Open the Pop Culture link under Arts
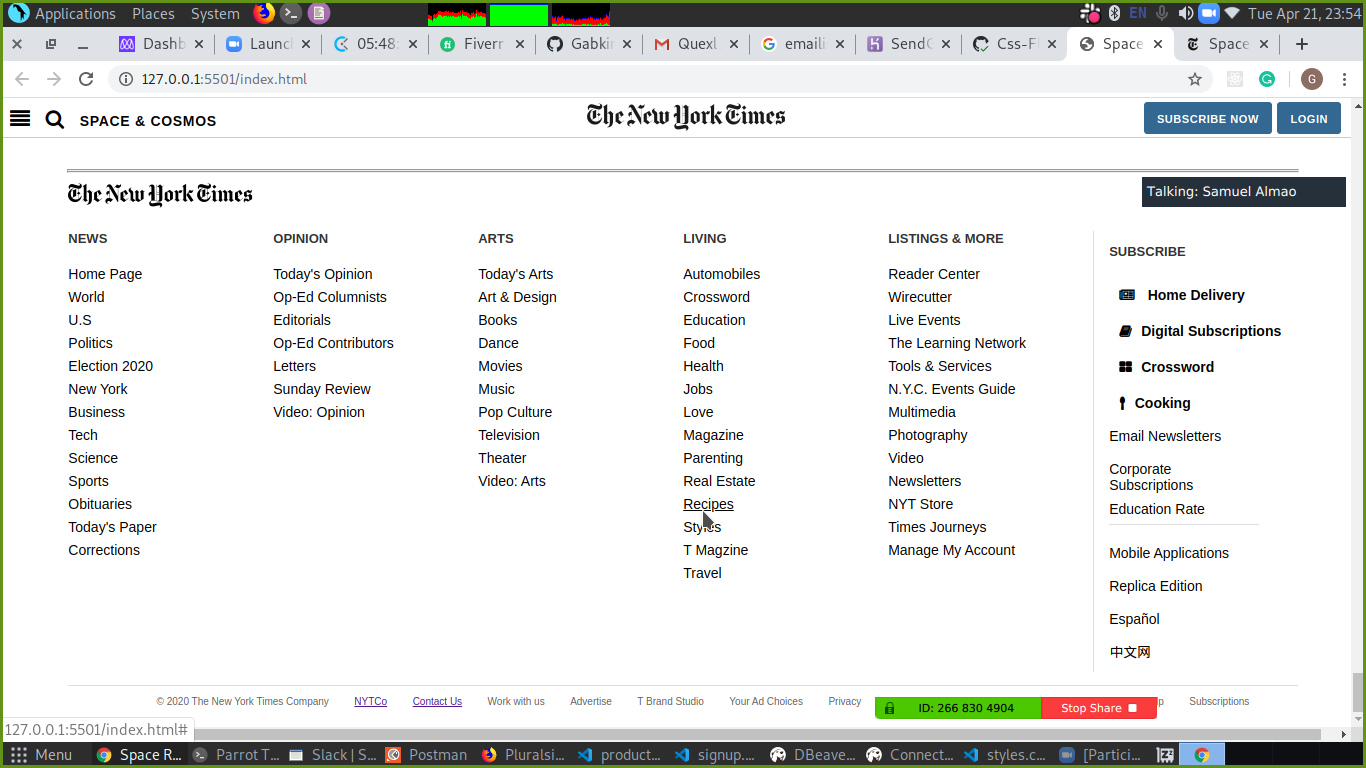Image resolution: width=1366 pixels, height=768 pixels. [515, 412]
